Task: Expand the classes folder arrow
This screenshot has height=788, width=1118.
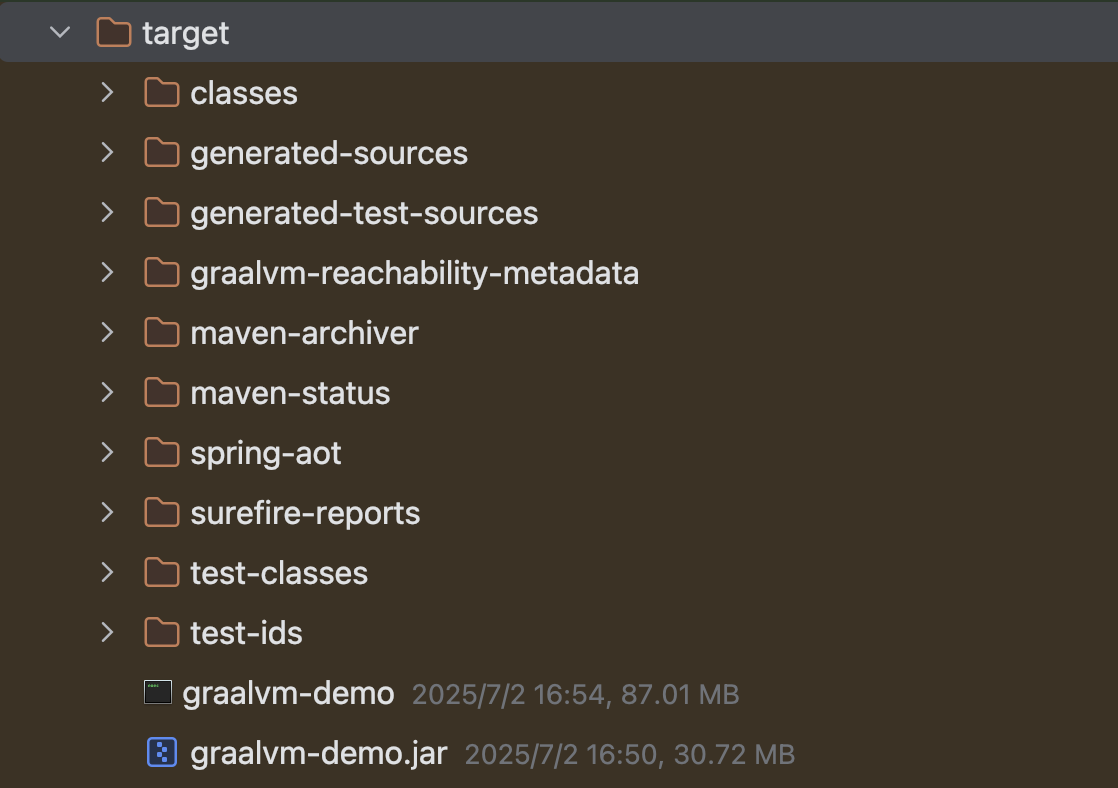Action: pos(107,92)
